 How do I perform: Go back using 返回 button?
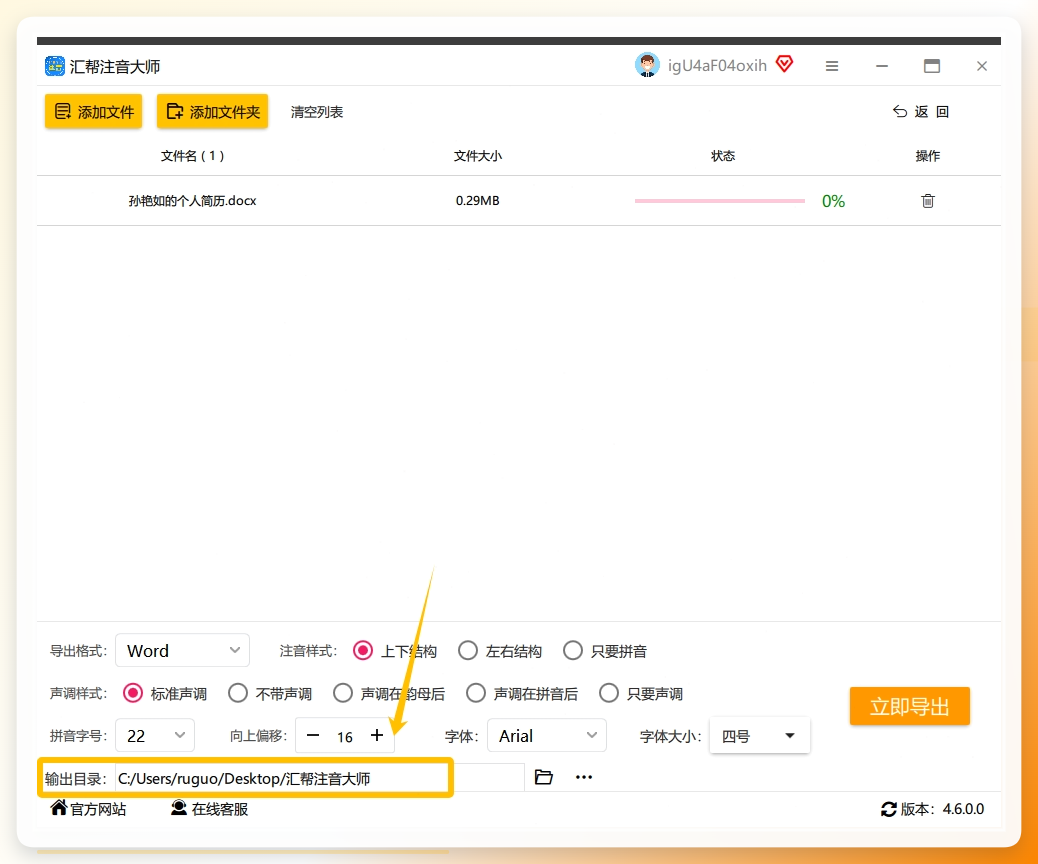tap(921, 111)
